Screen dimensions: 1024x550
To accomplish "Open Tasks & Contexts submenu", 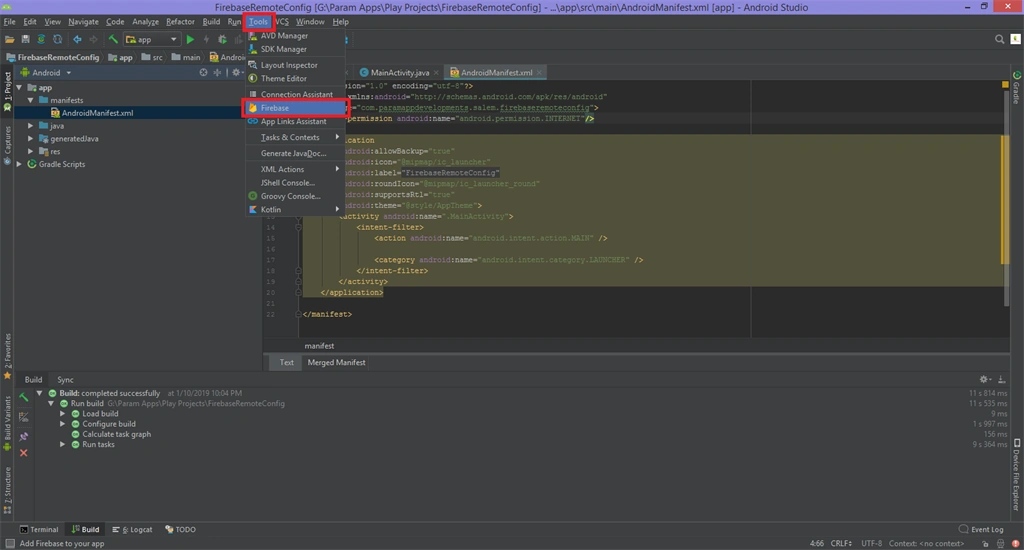I will (296, 137).
